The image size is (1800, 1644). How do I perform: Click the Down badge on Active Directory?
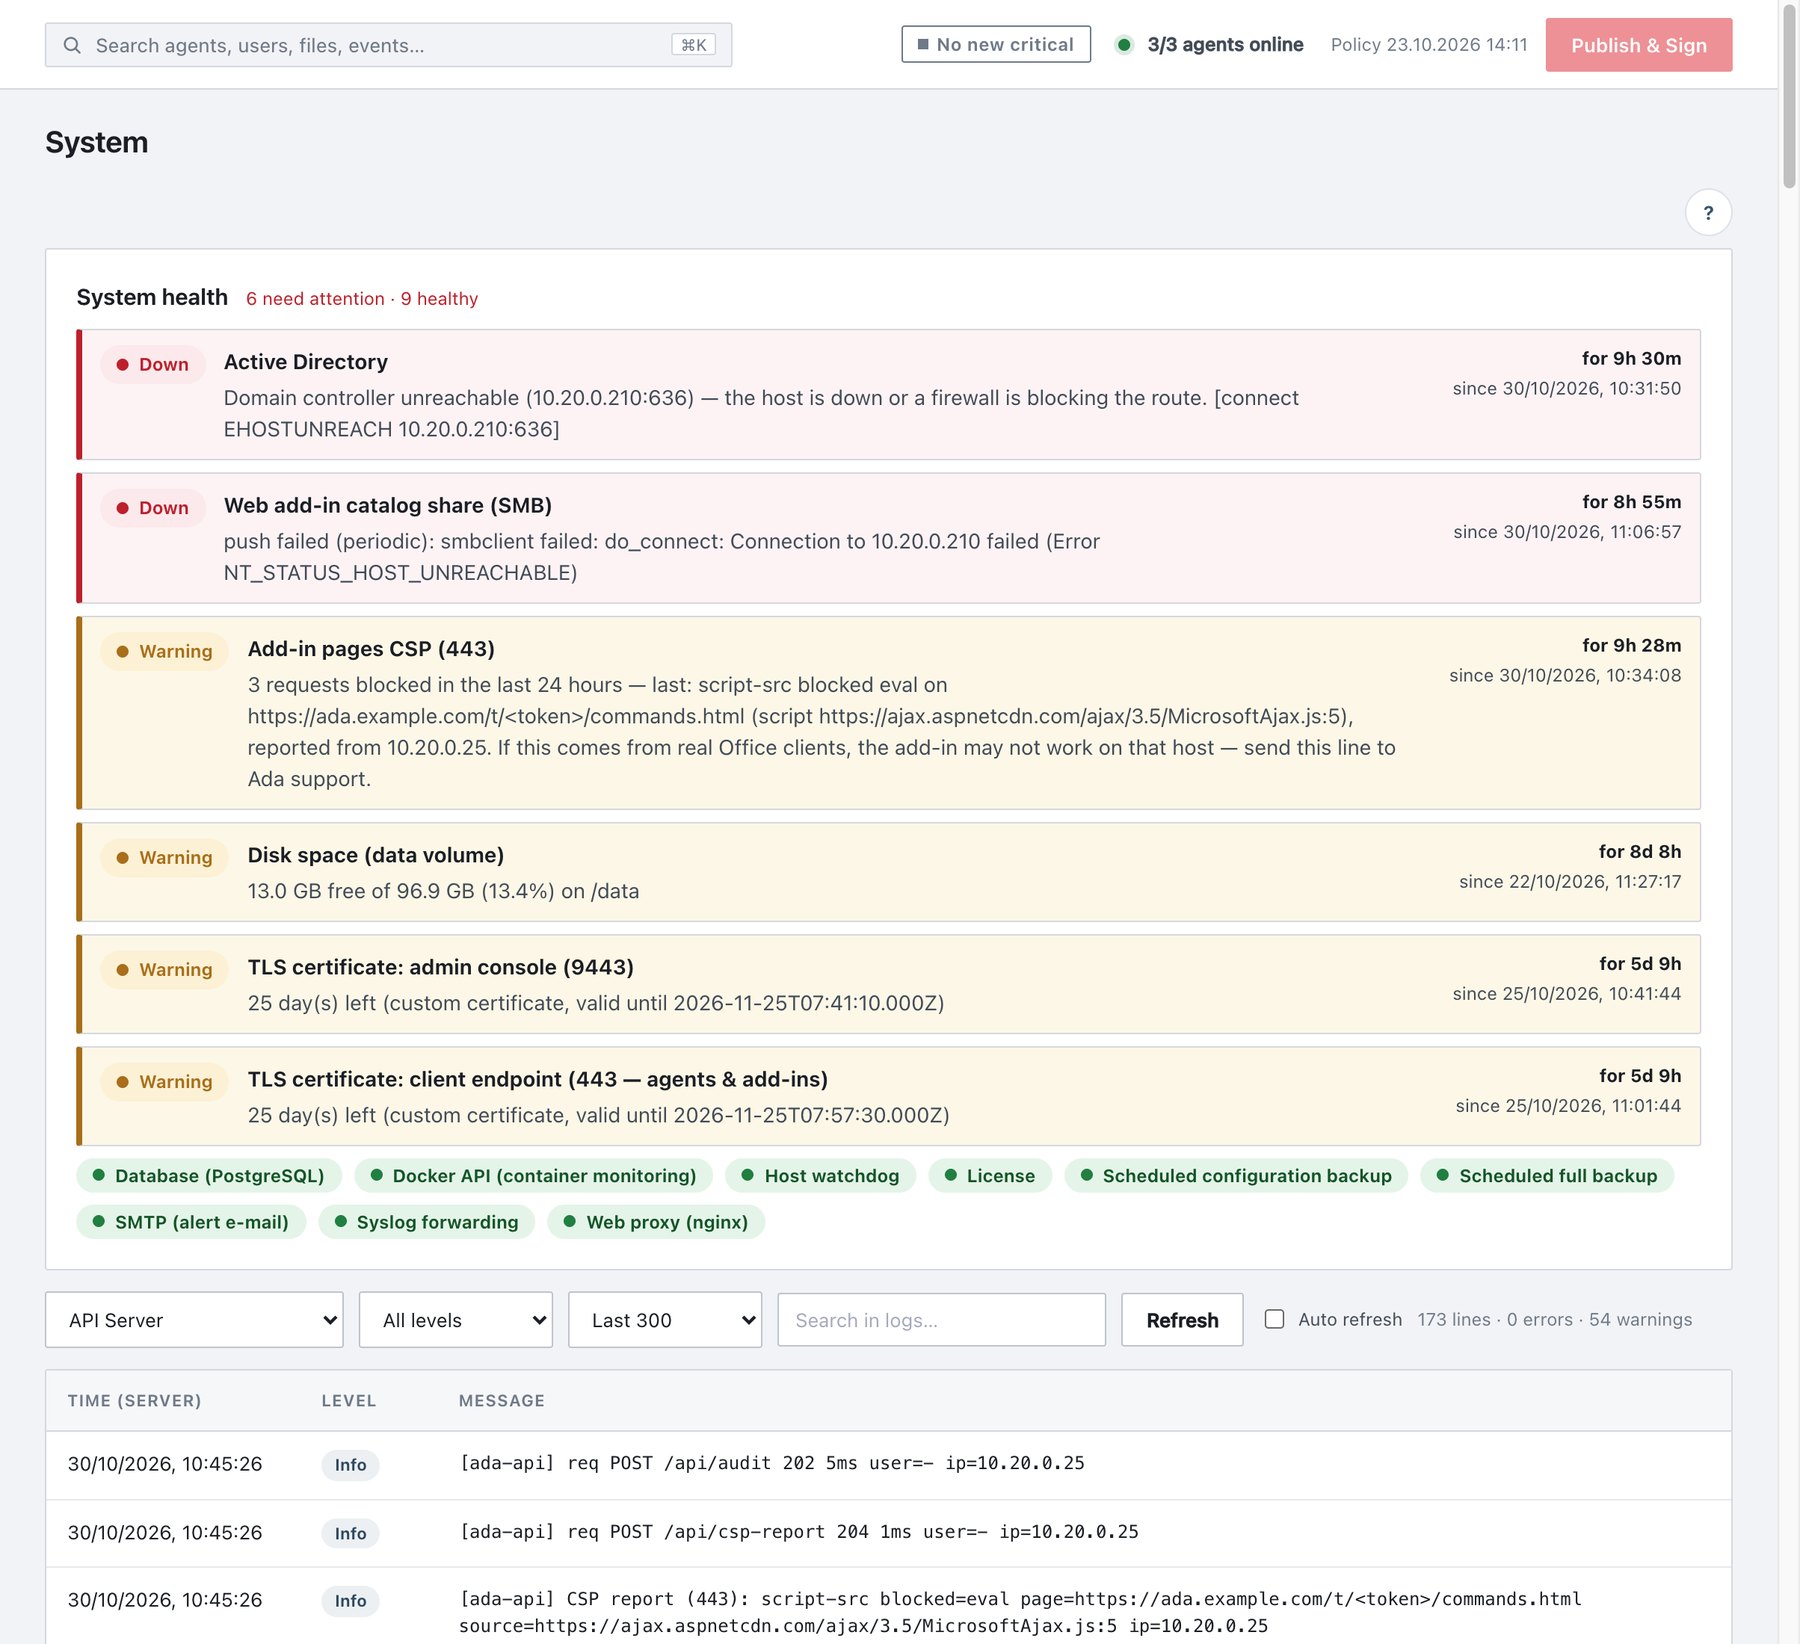pyautogui.click(x=153, y=364)
